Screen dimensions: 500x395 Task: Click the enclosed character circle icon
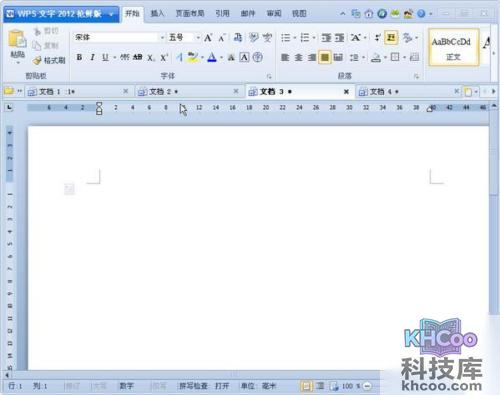pyautogui.click(x=257, y=57)
